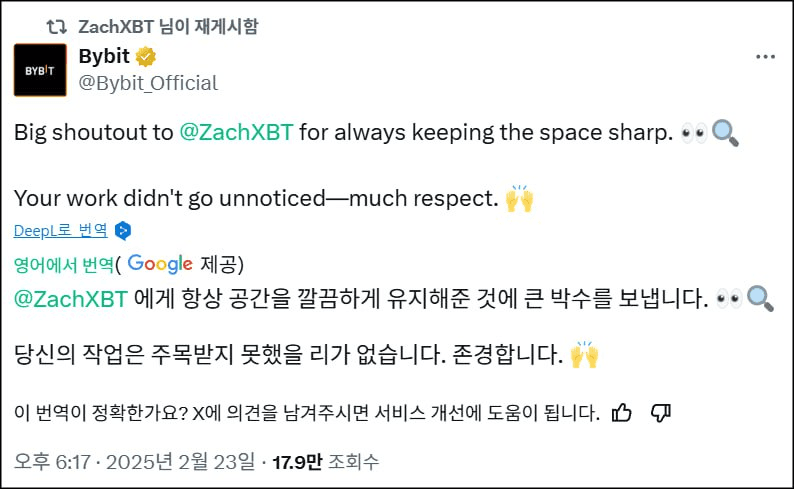Click the eyes emoji in the English tweet
The image size is (794, 489).
[694, 133]
